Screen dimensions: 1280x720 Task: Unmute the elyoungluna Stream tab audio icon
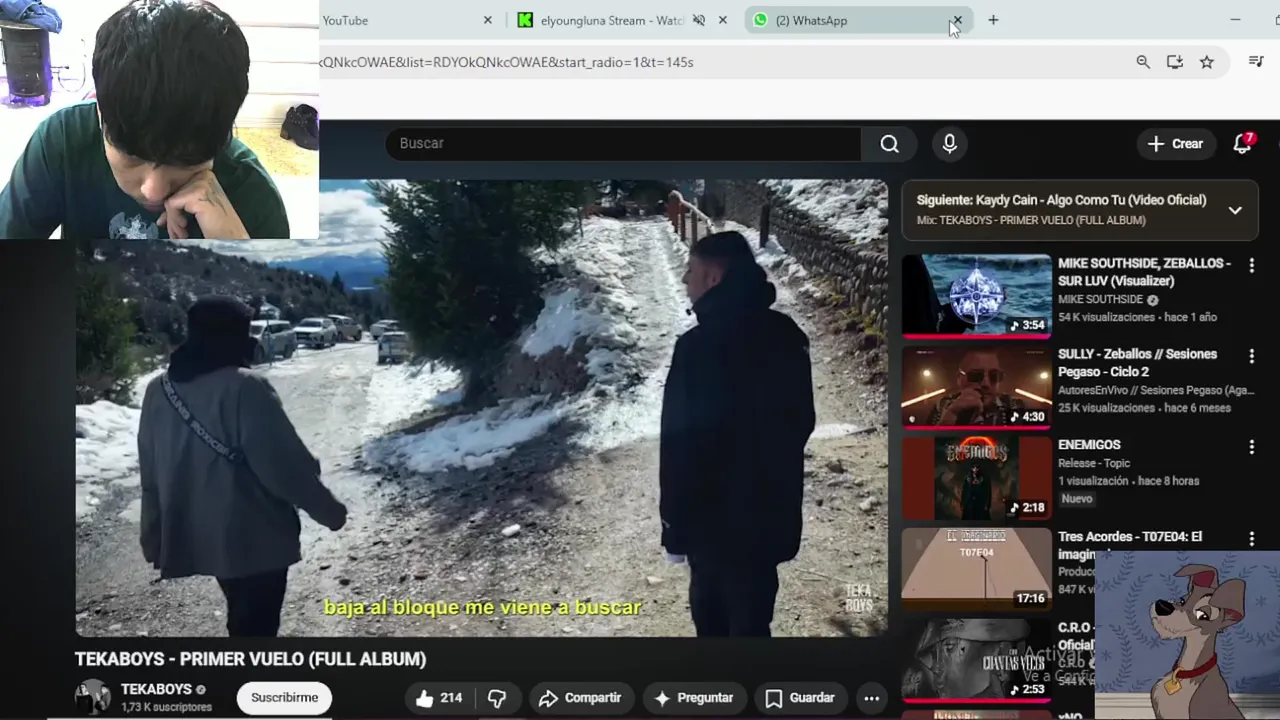[x=699, y=20]
